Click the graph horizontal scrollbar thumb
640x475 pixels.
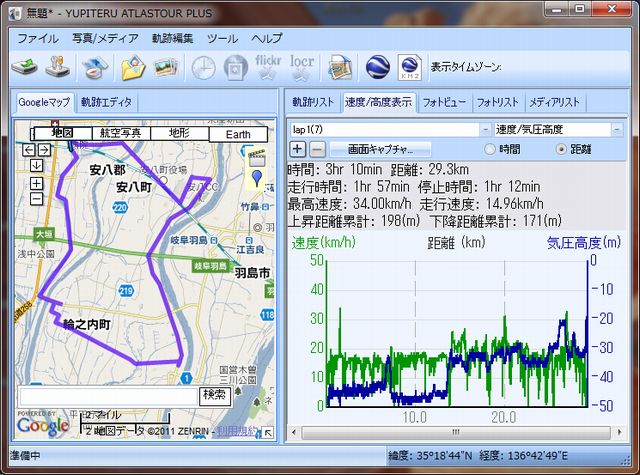[x=456, y=432]
